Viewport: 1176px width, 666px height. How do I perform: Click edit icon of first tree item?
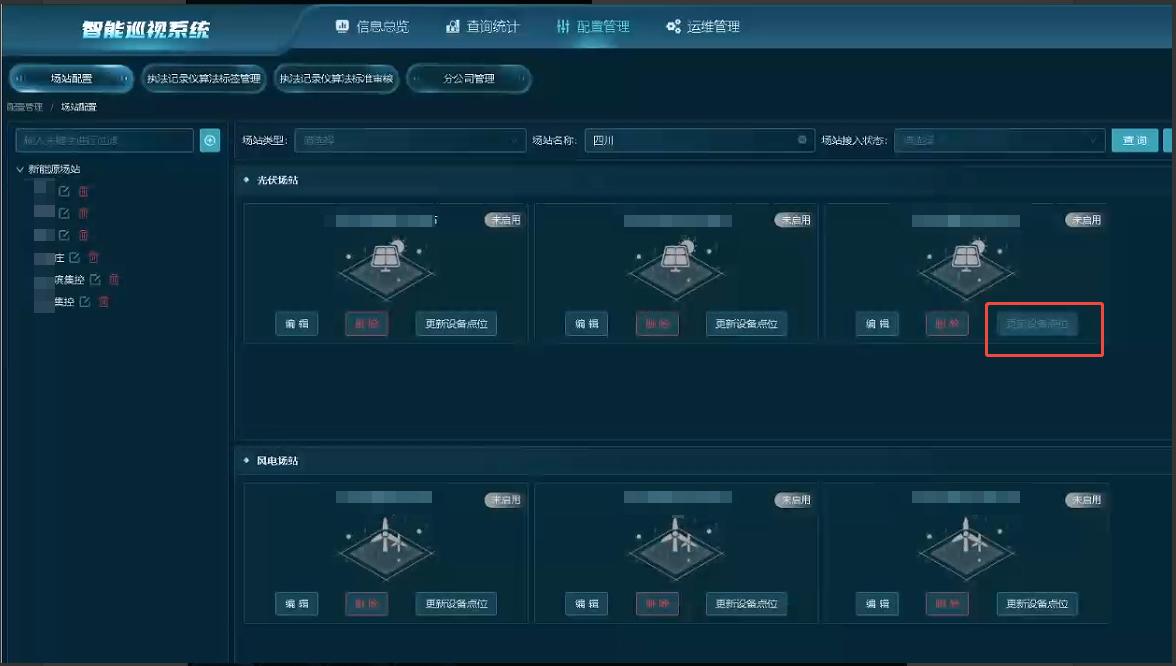pyautogui.click(x=65, y=191)
